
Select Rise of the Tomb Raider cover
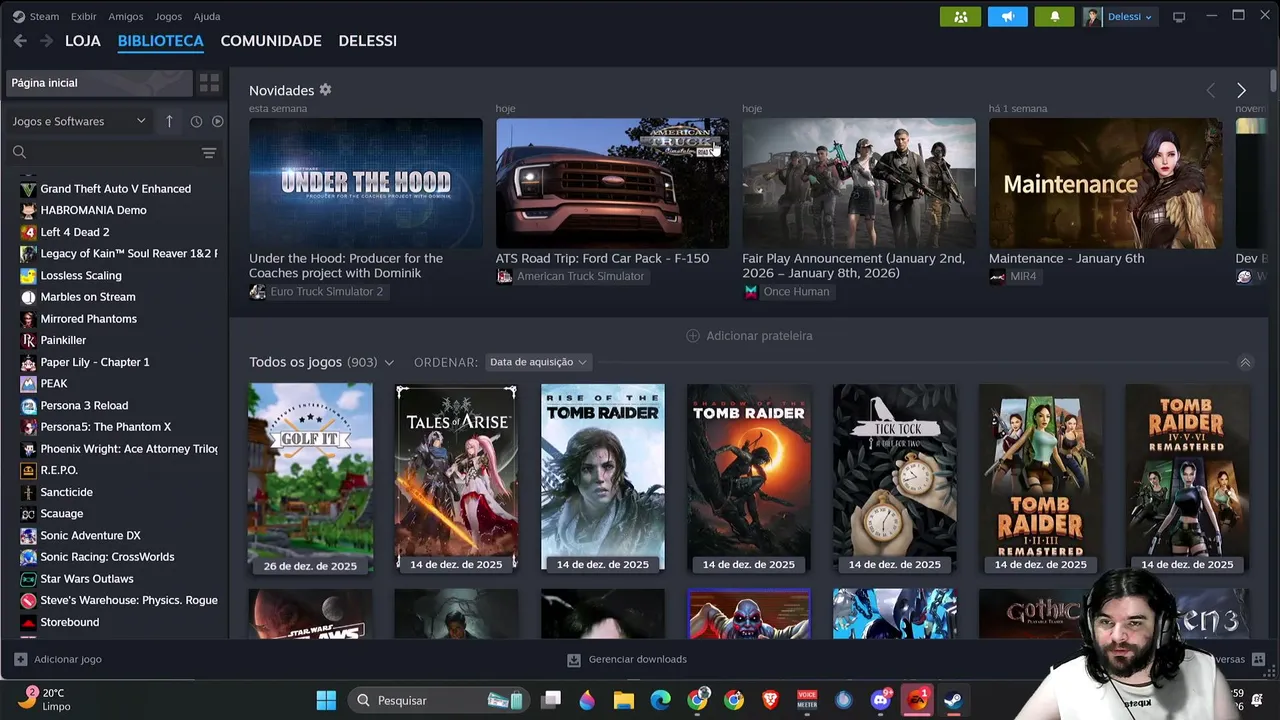(603, 478)
